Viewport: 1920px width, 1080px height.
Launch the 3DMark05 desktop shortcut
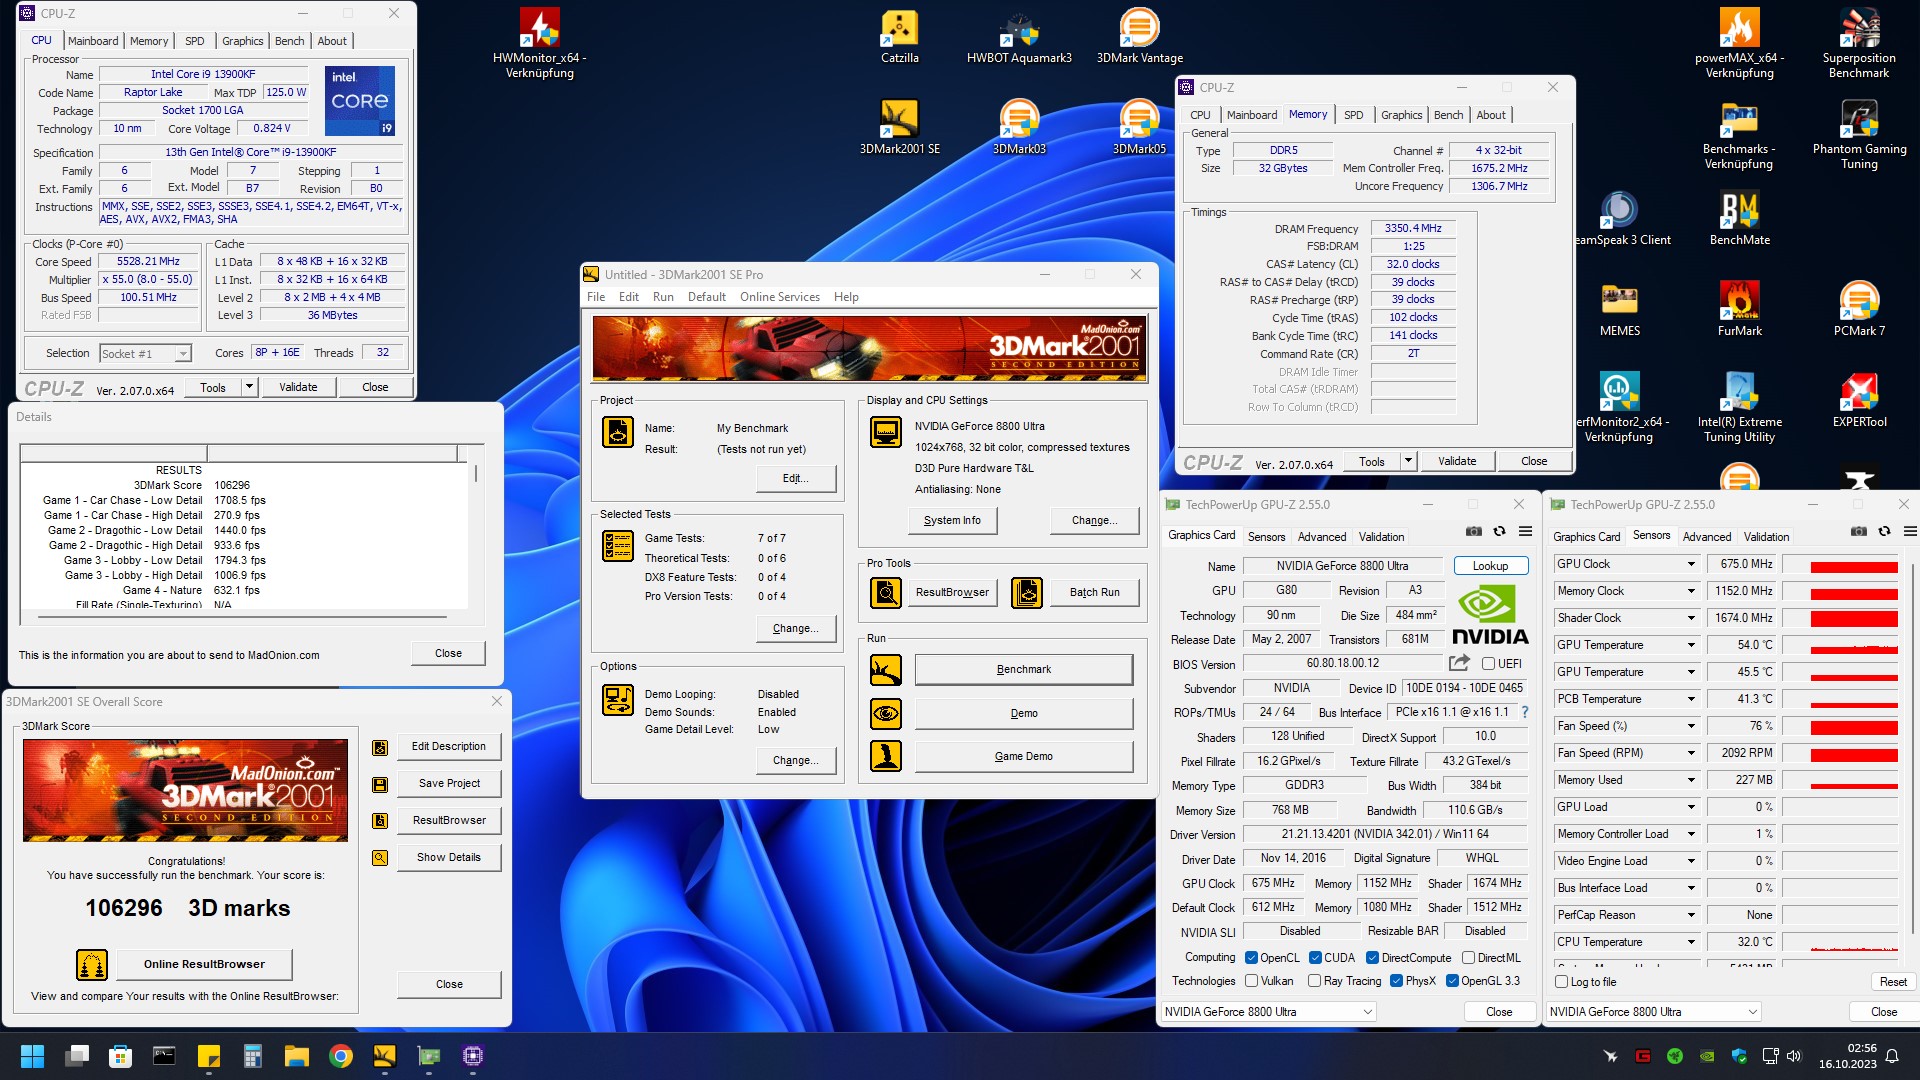tap(1139, 127)
